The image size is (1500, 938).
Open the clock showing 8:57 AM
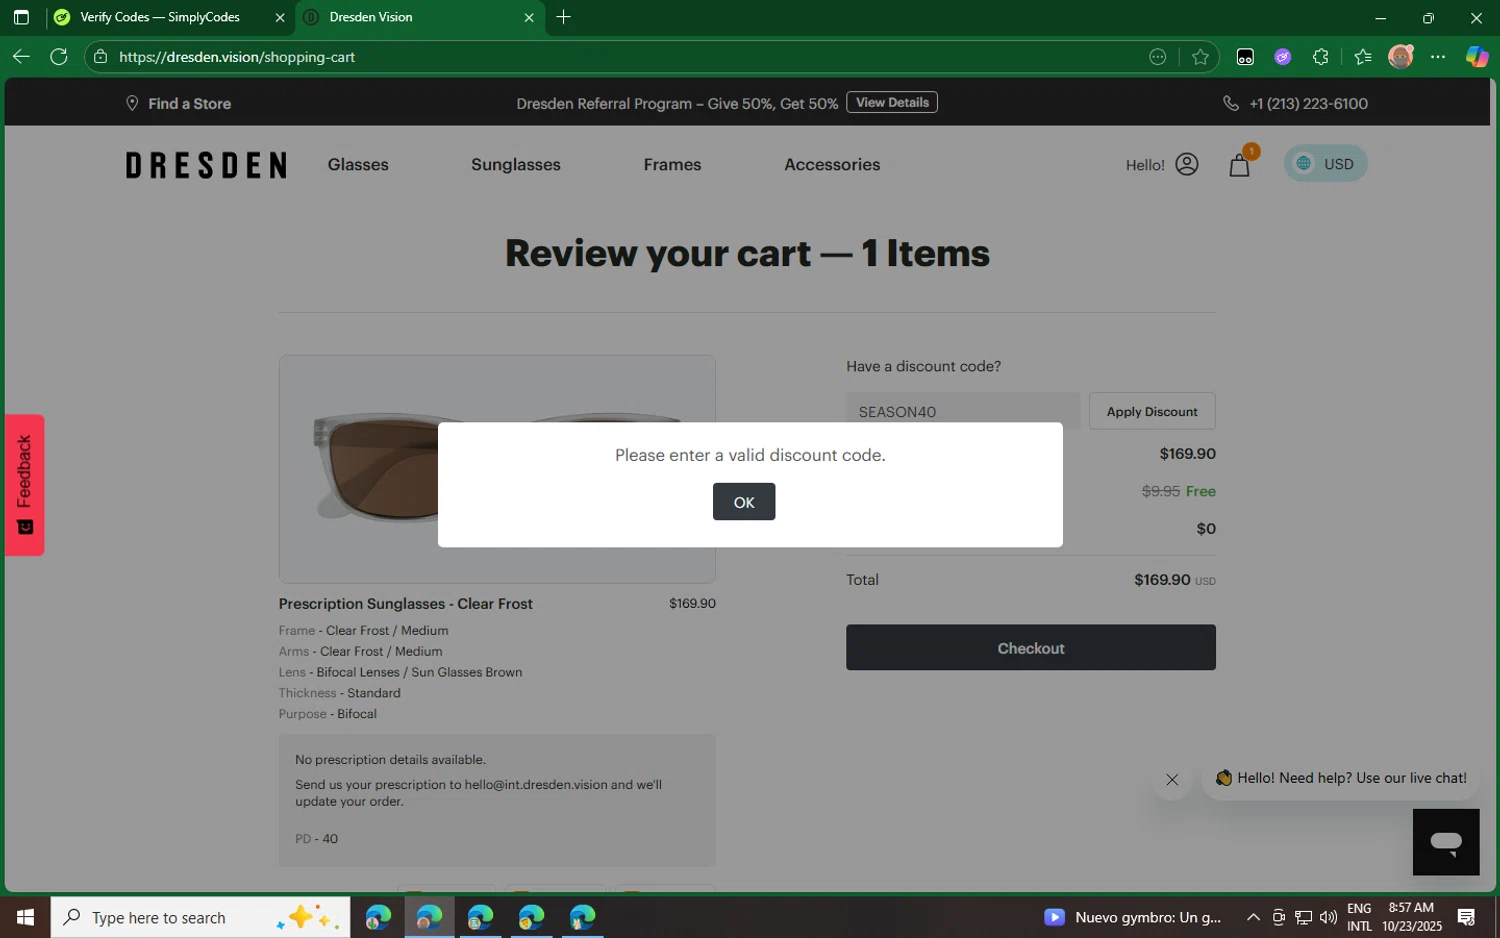(x=1412, y=917)
